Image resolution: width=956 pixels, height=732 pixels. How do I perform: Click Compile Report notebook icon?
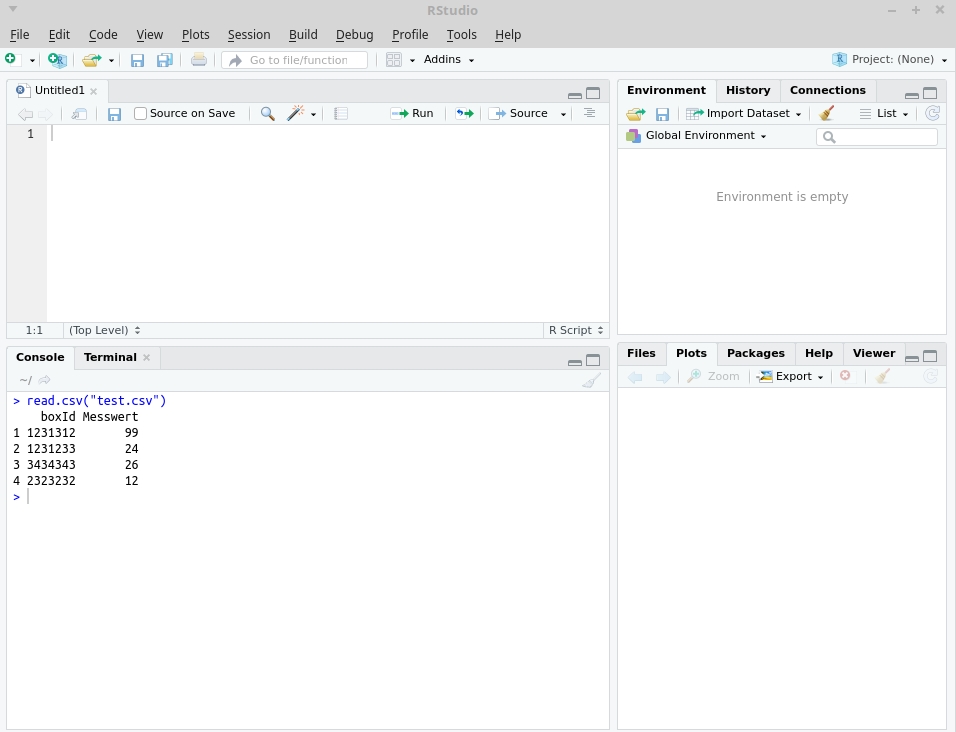pyautogui.click(x=341, y=113)
